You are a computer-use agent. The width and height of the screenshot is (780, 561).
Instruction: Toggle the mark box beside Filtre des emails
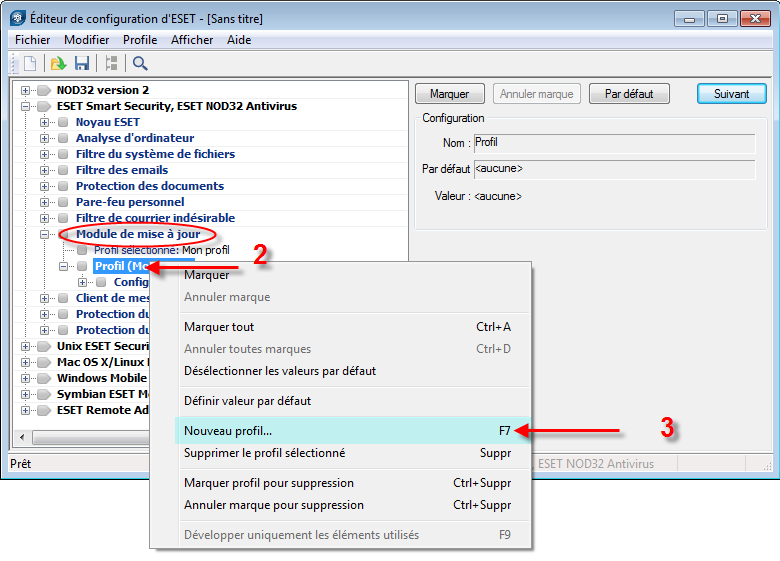point(63,170)
